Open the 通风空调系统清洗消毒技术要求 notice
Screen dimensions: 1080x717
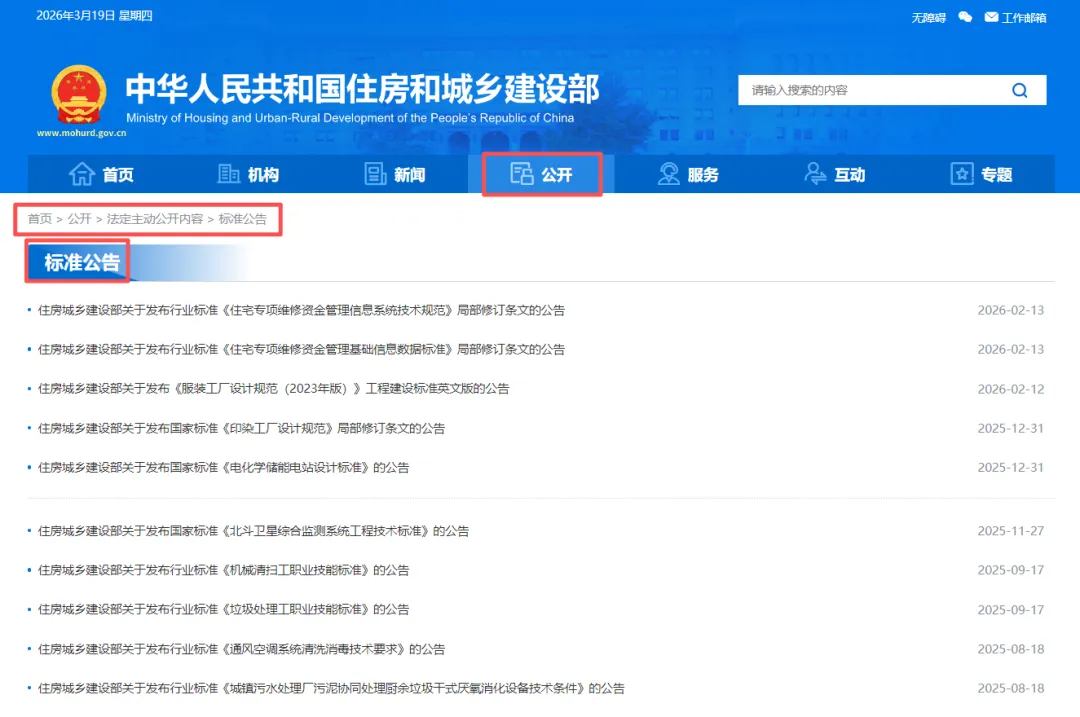click(x=241, y=650)
